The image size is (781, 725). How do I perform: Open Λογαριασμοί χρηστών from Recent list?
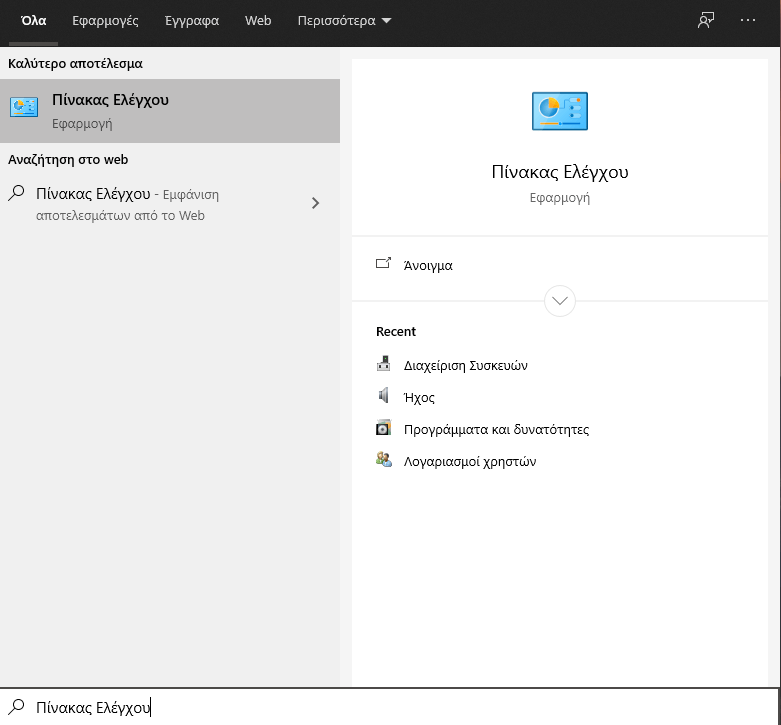(x=469, y=461)
